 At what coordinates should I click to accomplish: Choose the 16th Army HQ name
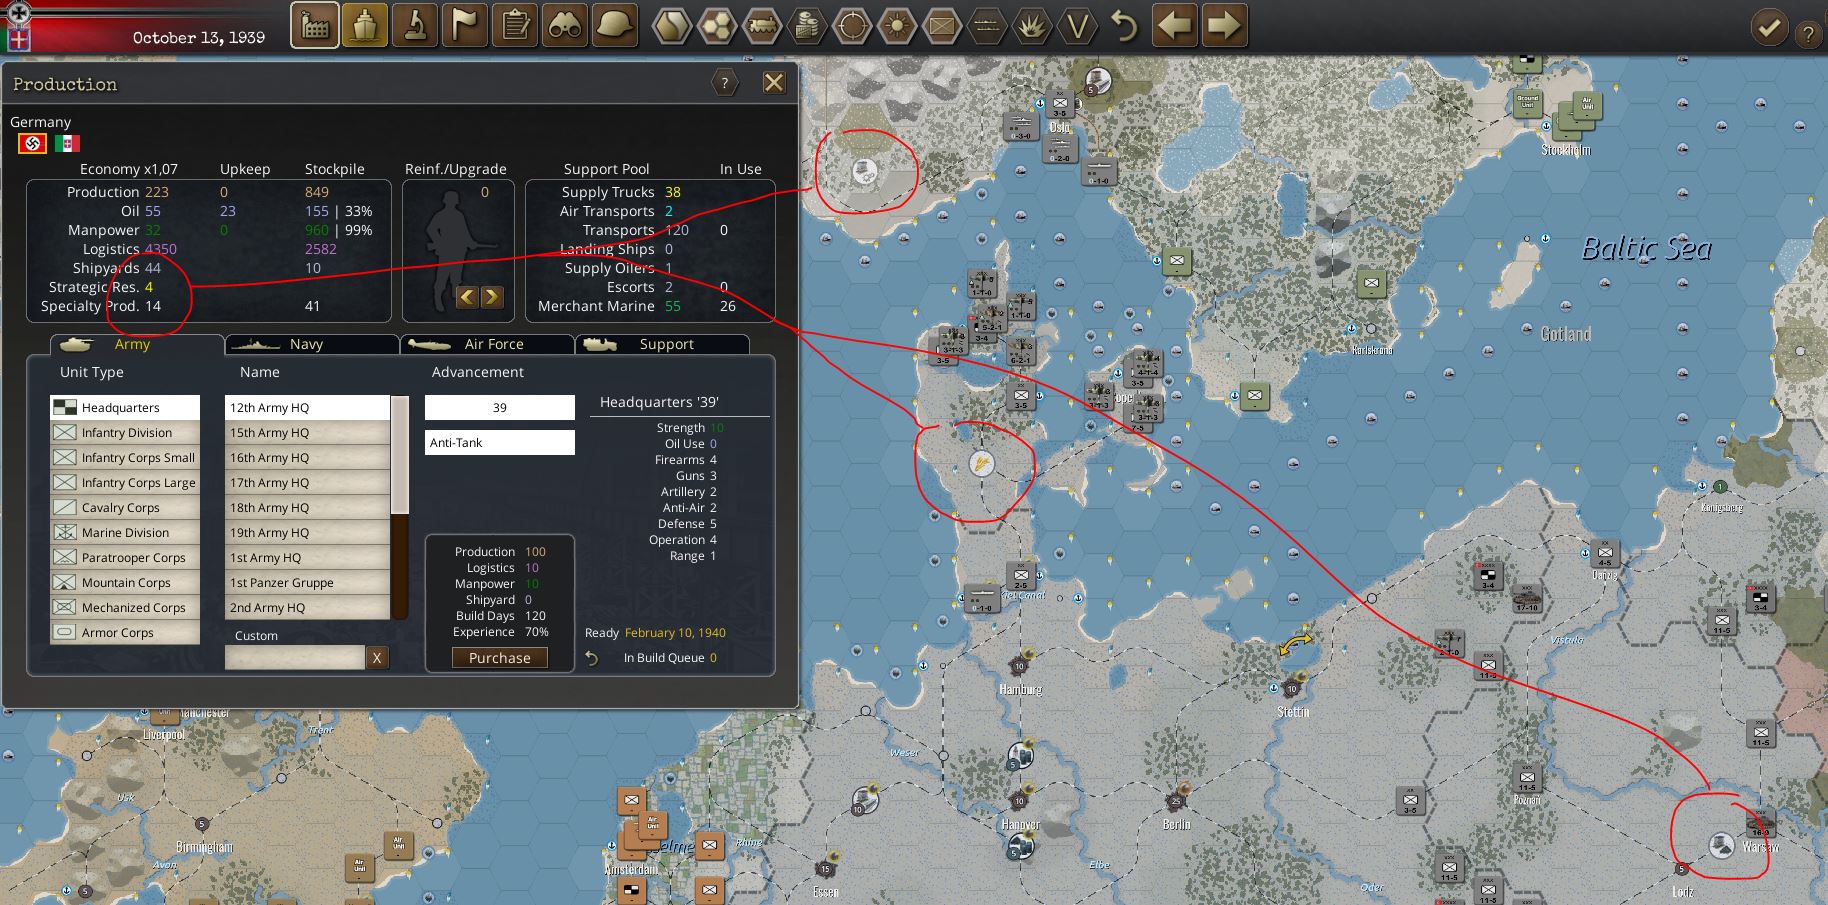[x=307, y=457]
